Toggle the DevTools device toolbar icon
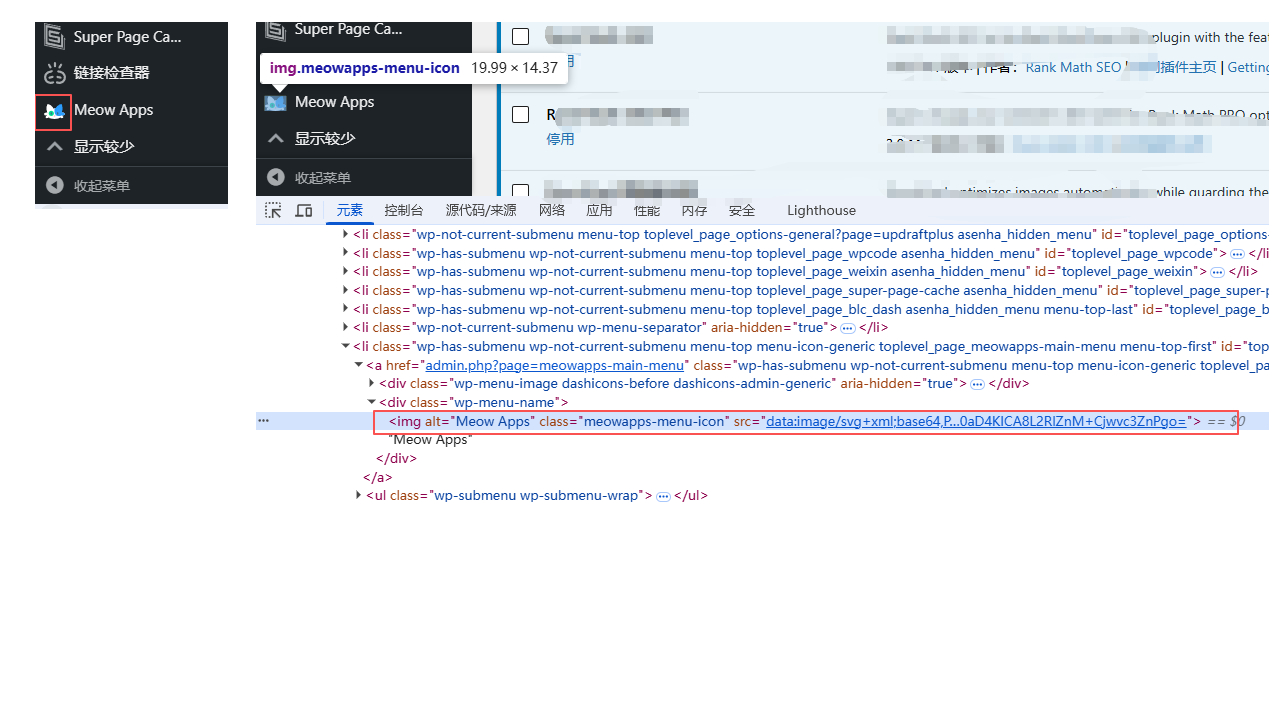This screenshot has height=720, width=1280. coord(304,210)
